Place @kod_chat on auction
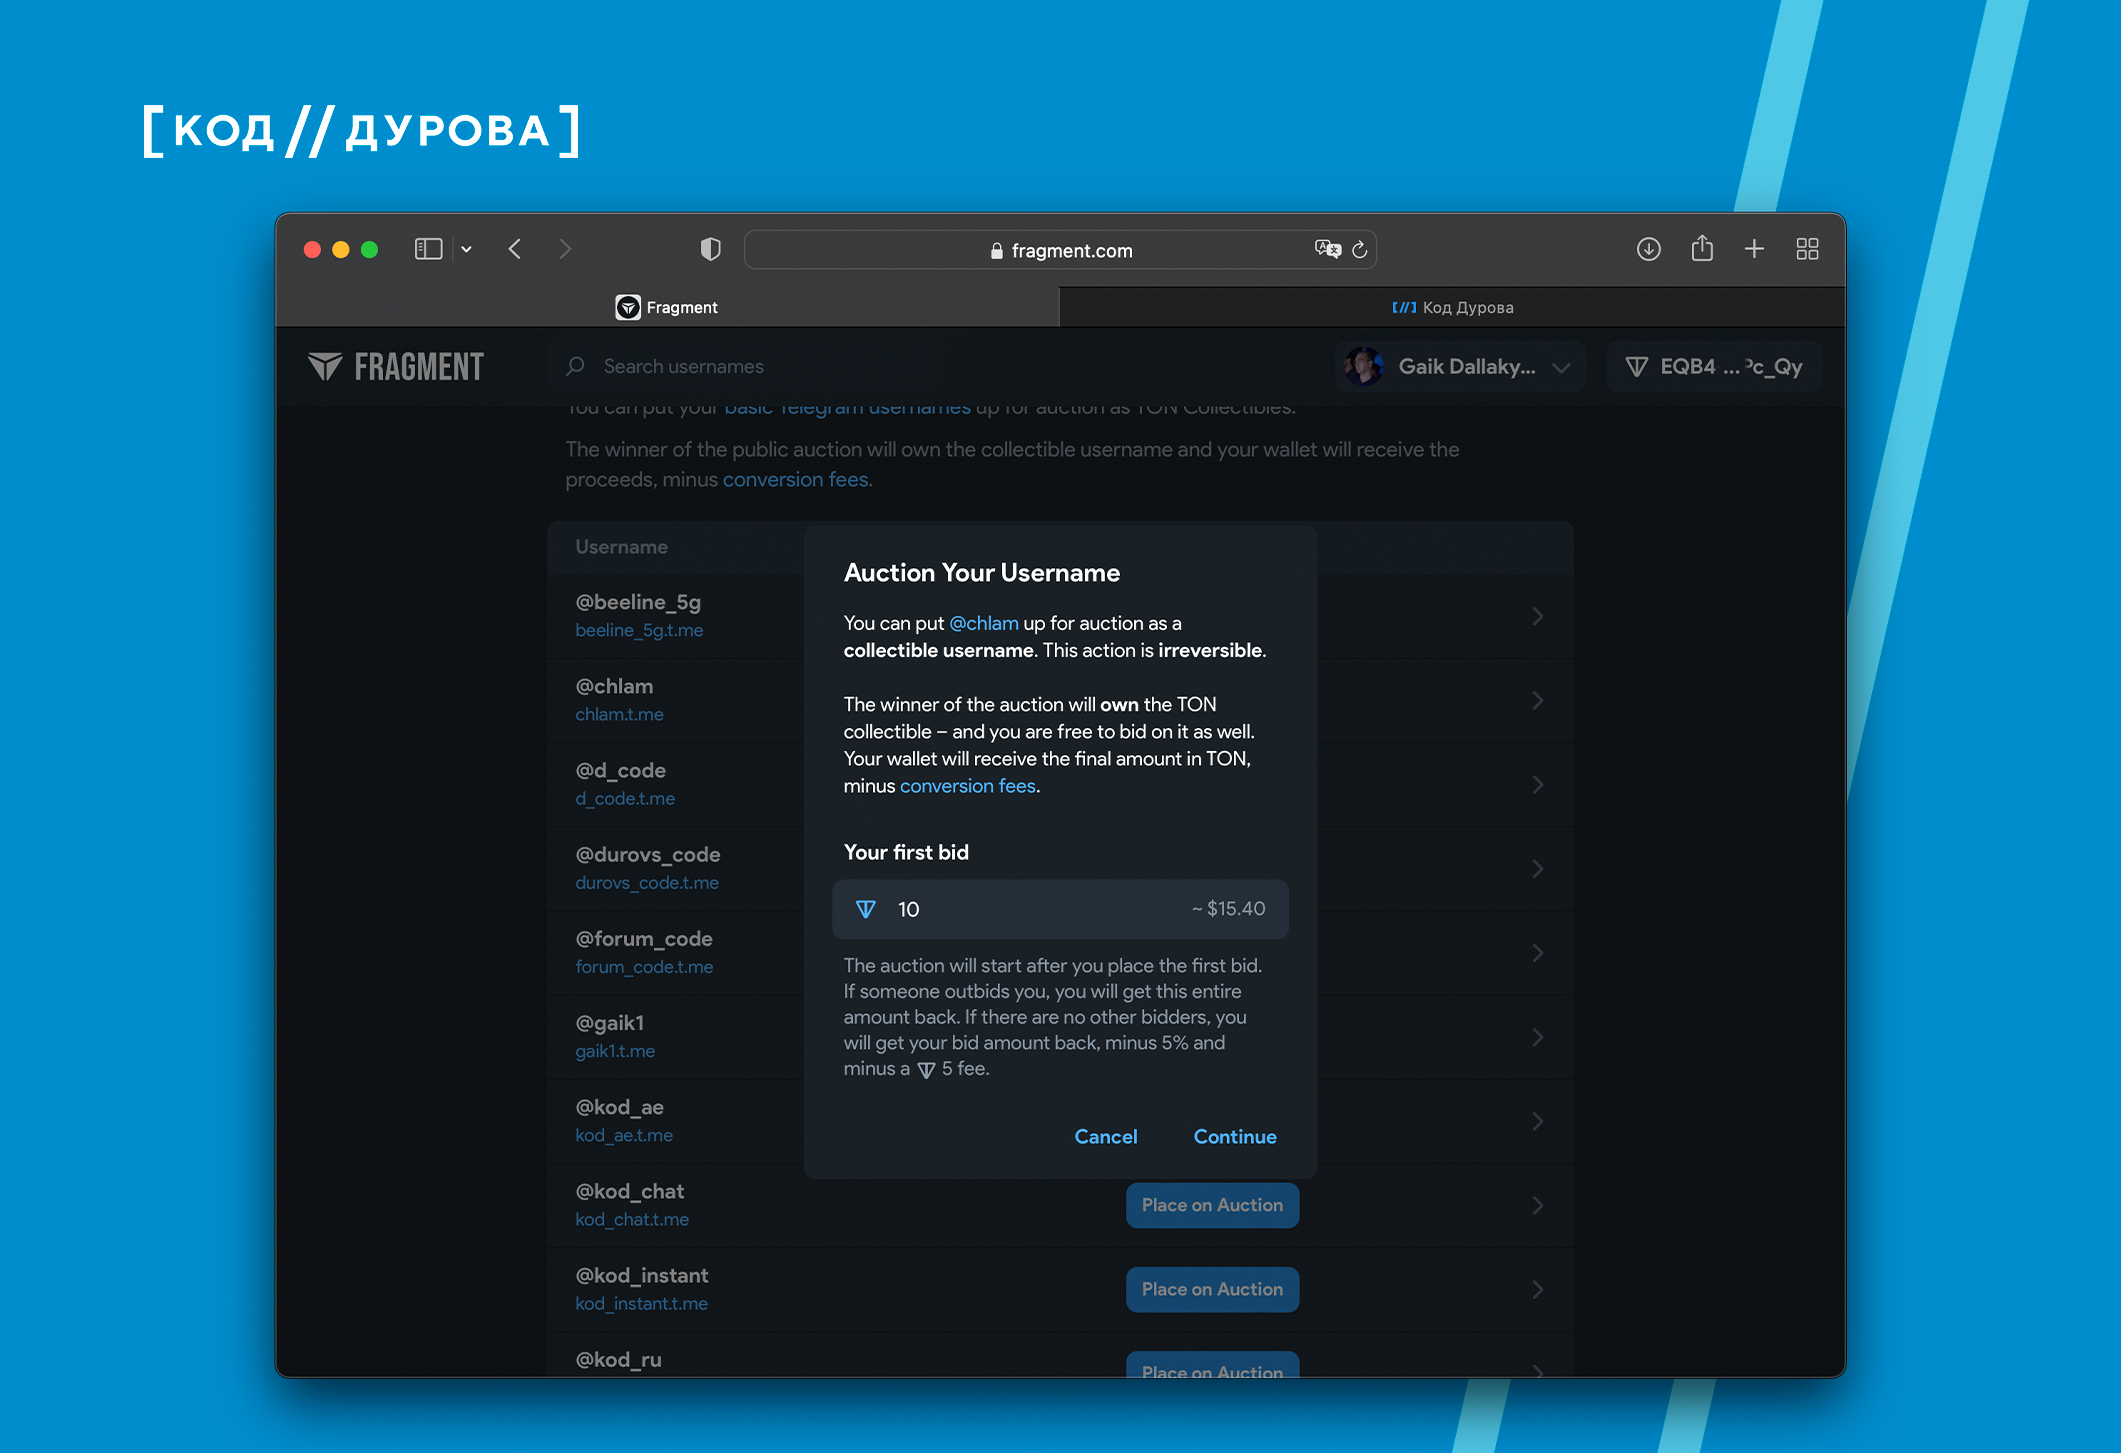The height and width of the screenshot is (1453, 2121). [1212, 1205]
